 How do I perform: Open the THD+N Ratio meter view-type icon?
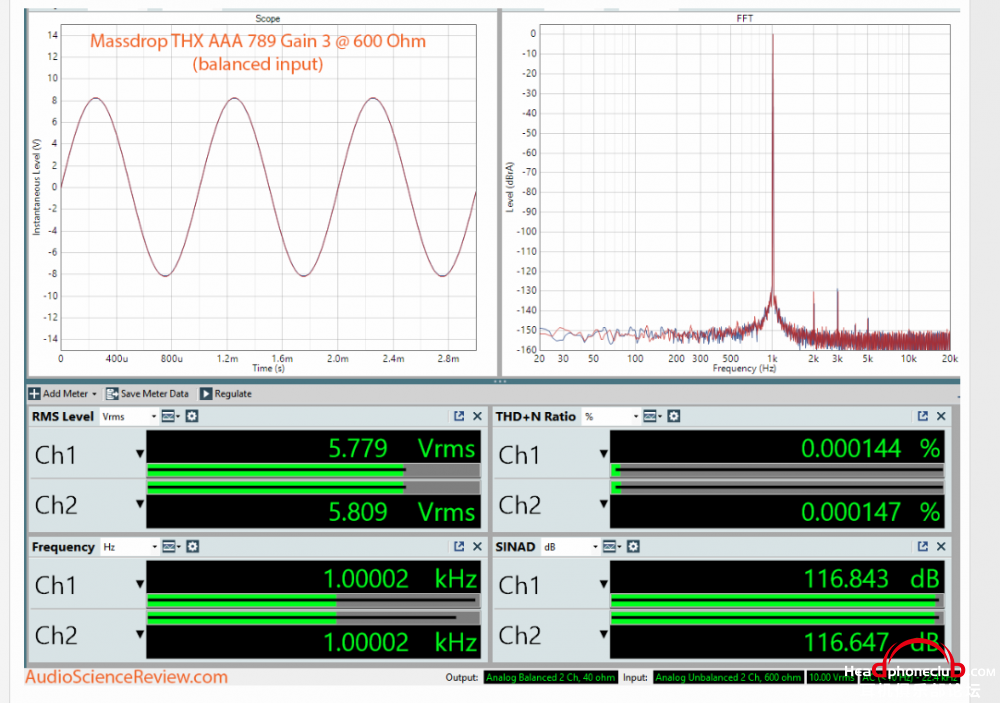tap(652, 417)
